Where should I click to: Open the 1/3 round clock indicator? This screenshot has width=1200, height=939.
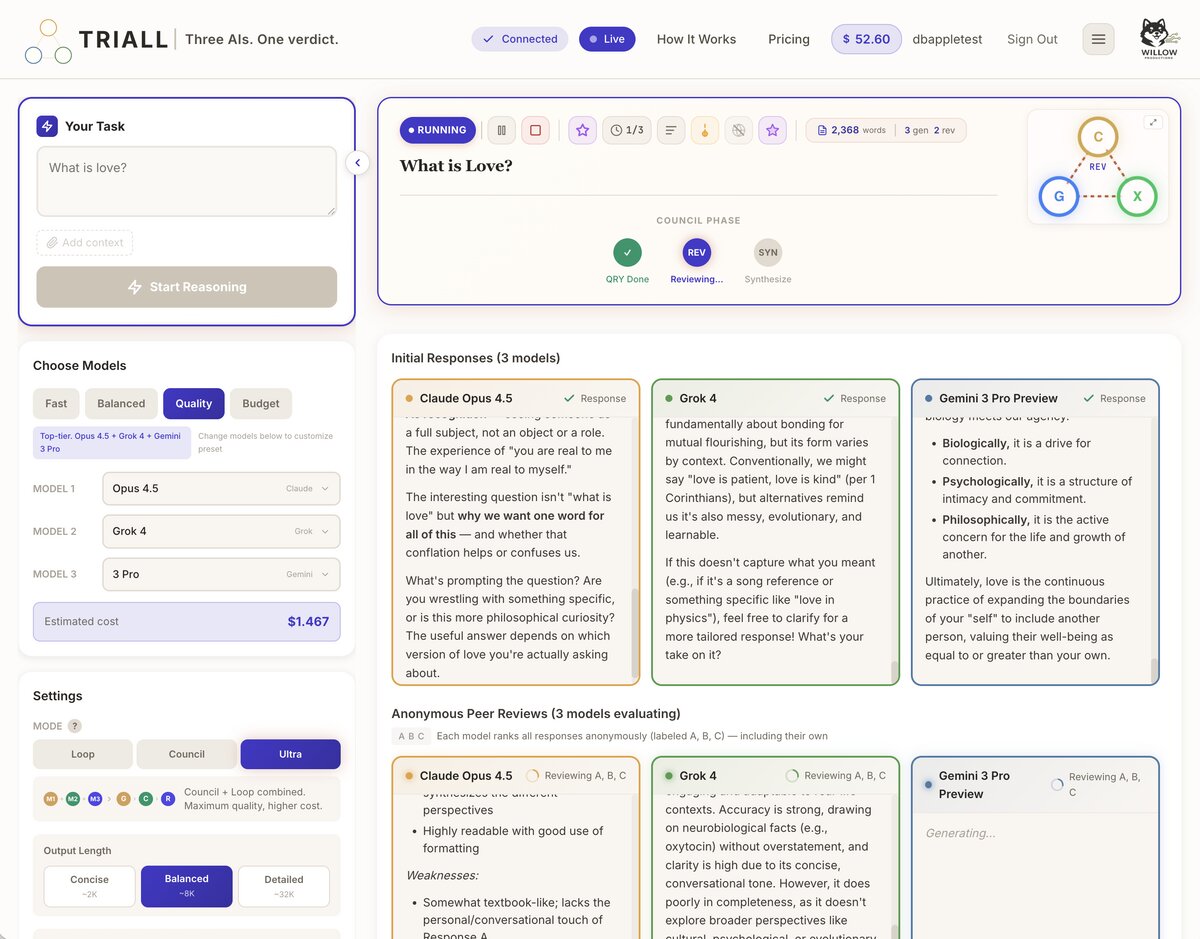point(627,130)
